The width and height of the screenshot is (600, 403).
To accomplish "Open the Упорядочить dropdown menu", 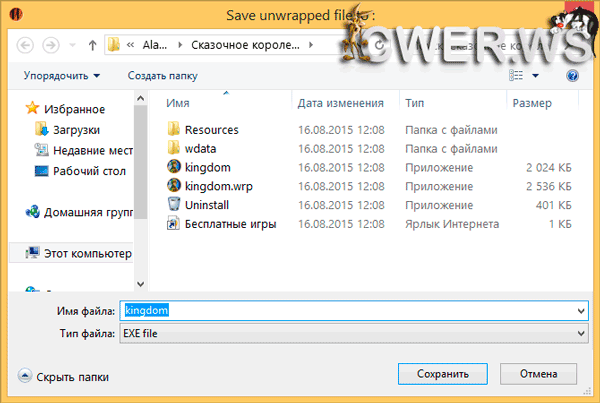I will click(61, 76).
